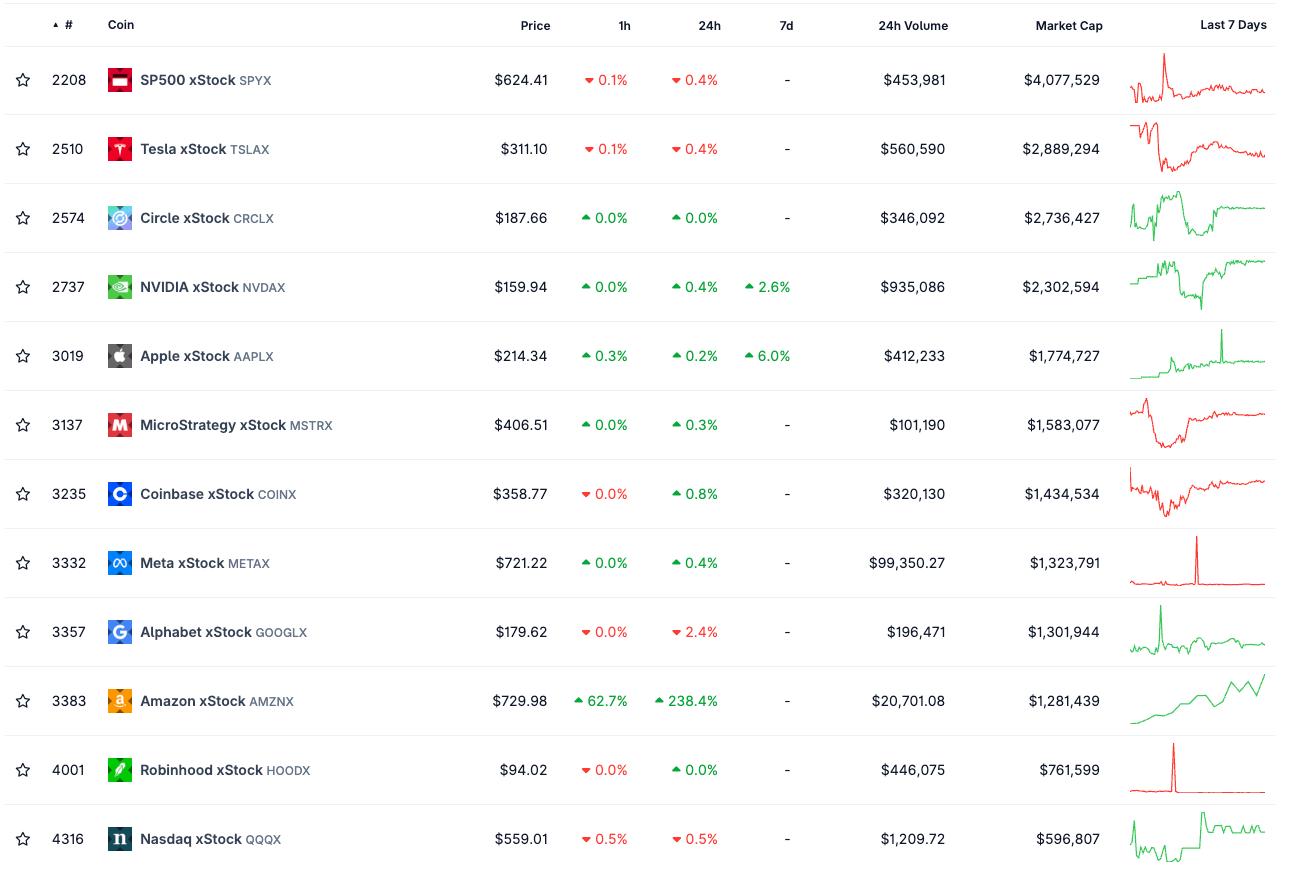Sort by 1h change column
This screenshot has width=1308, height=872.
pyautogui.click(x=624, y=26)
